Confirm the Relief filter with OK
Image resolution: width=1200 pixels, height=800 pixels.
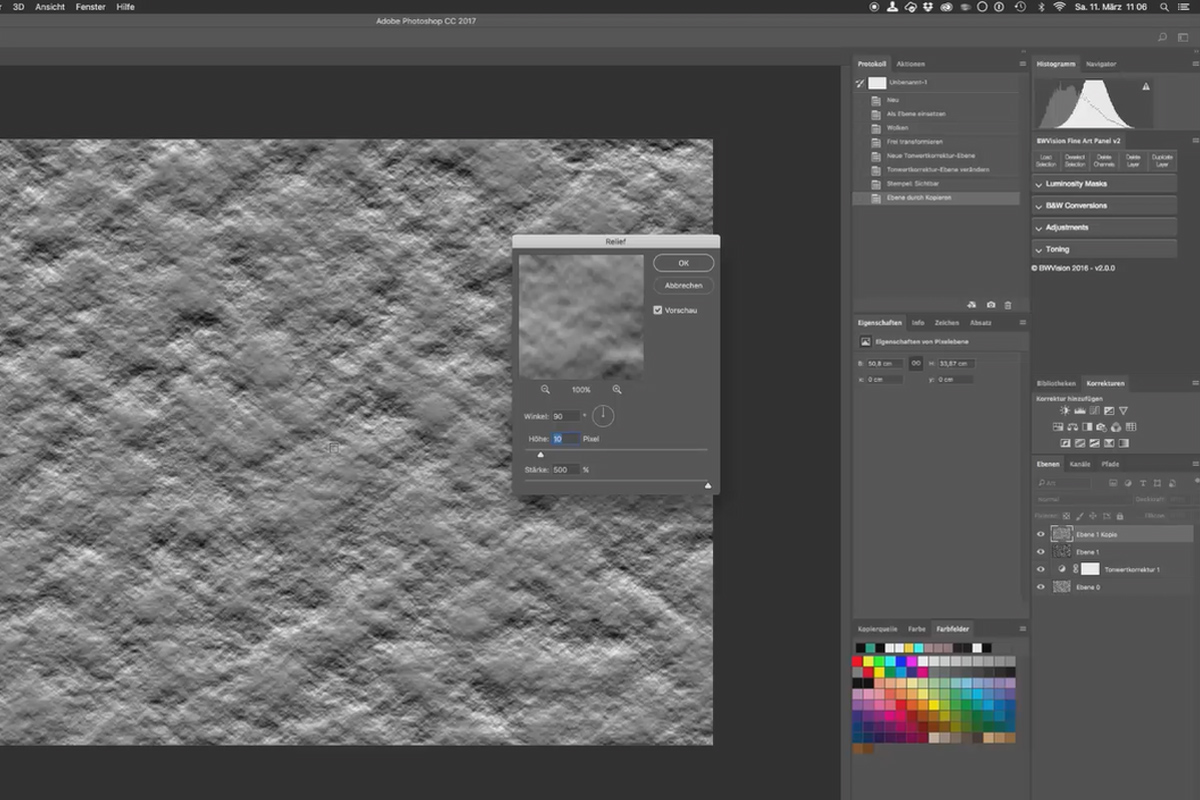[x=684, y=263]
